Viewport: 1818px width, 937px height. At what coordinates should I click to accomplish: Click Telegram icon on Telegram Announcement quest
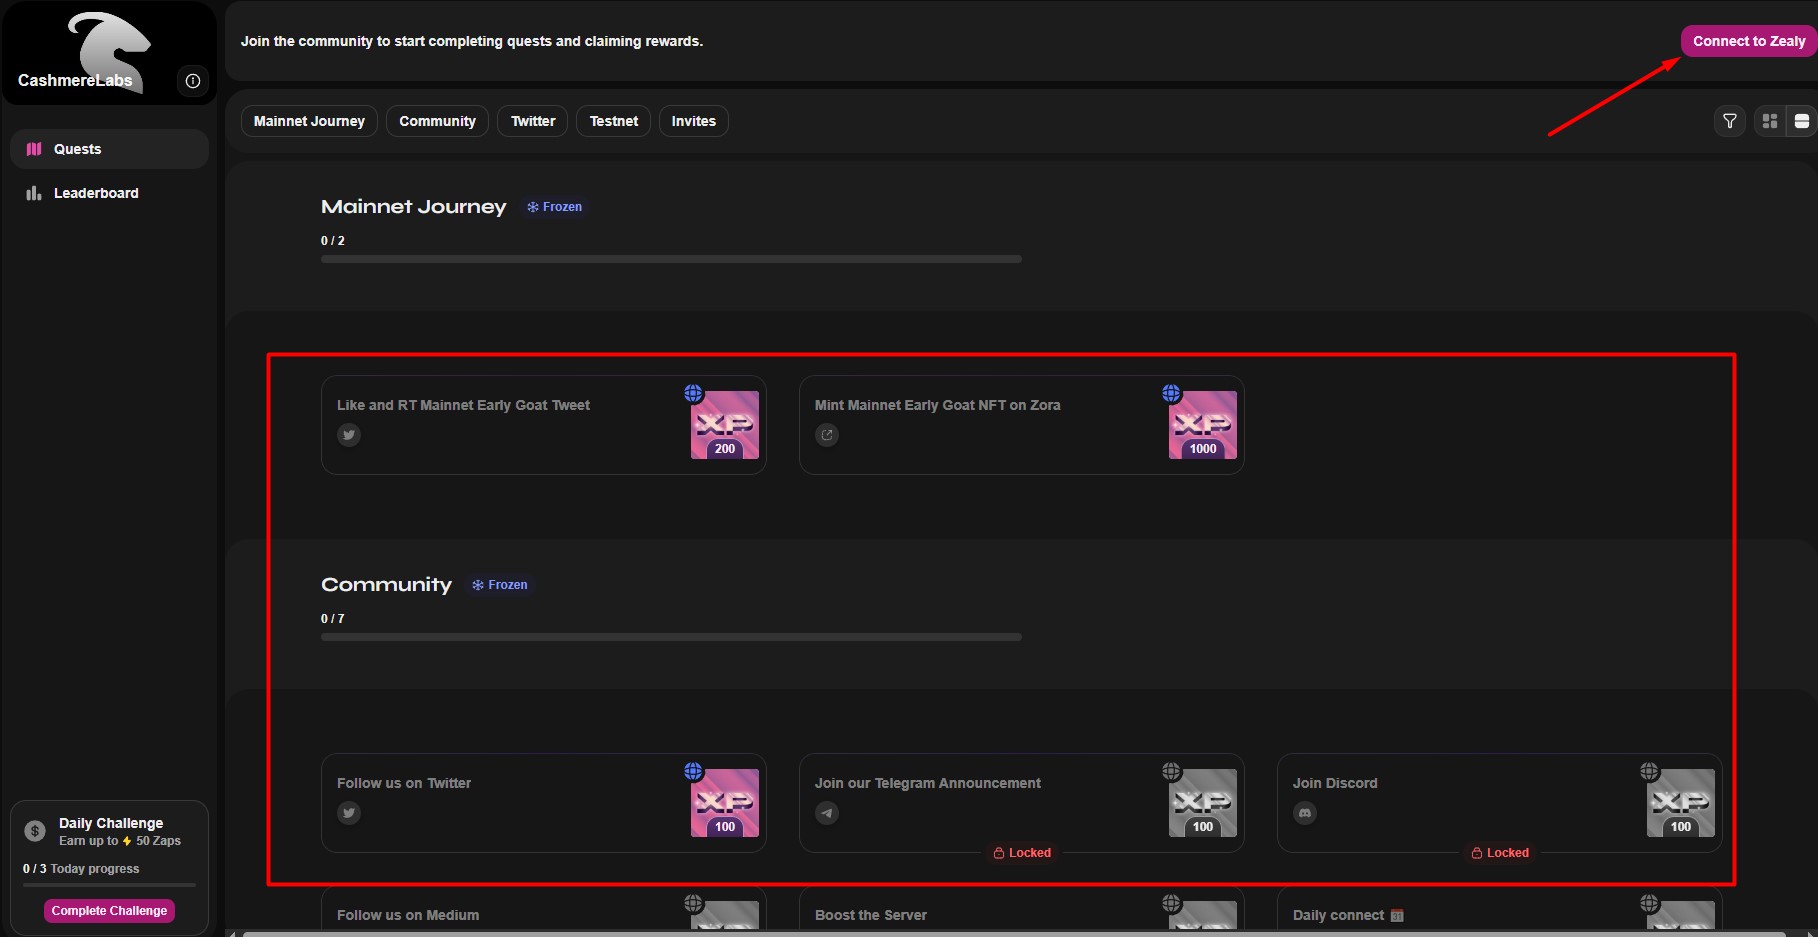[827, 813]
